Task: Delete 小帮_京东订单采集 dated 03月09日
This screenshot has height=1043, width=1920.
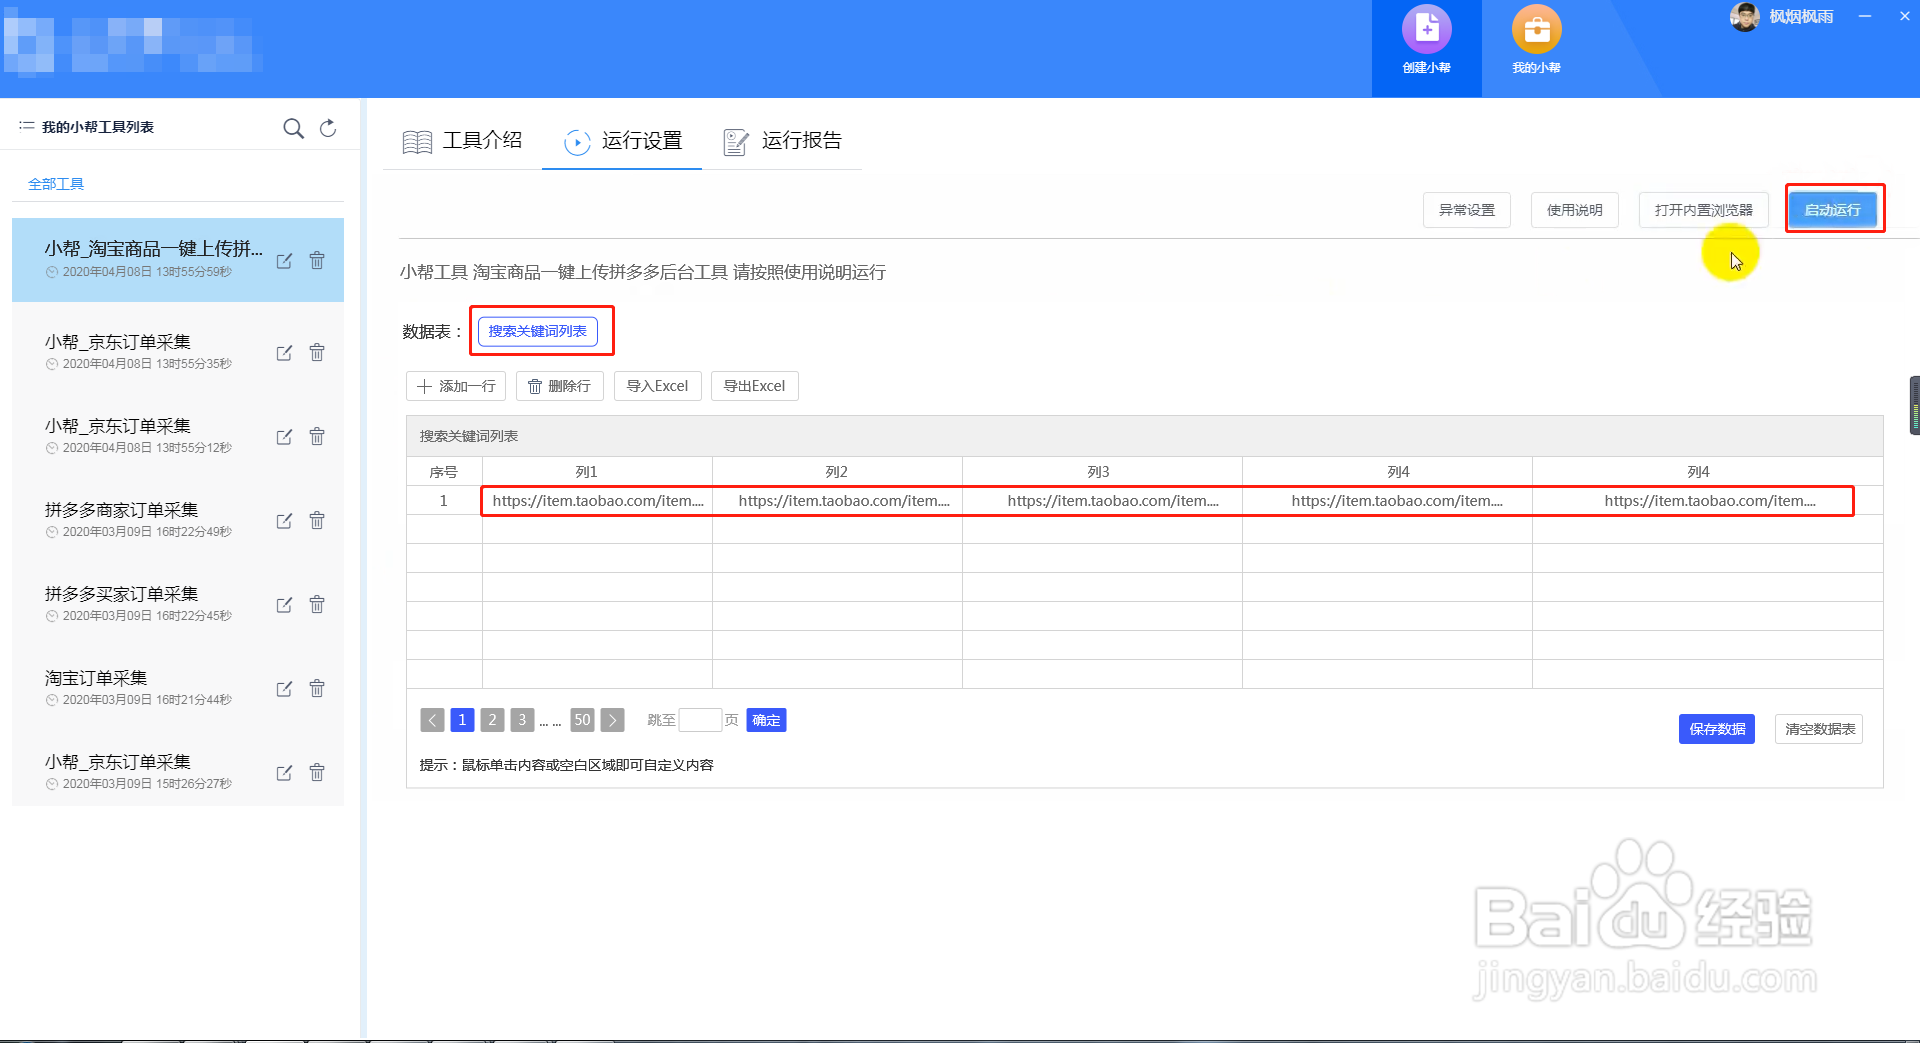Action: tap(317, 772)
